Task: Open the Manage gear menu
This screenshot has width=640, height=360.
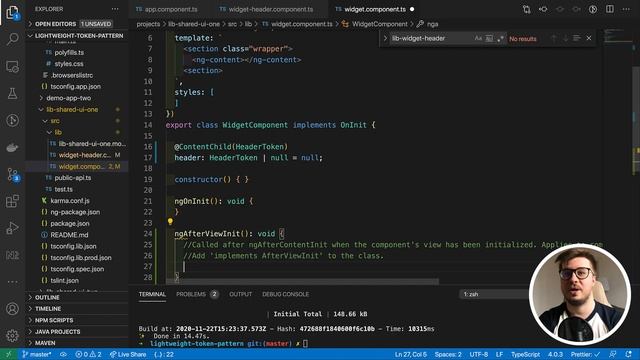Action: pos(13,336)
